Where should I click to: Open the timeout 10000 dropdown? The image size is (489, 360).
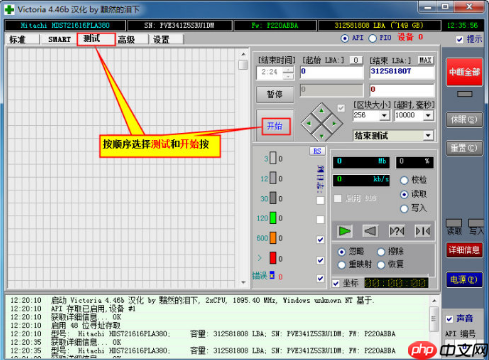coord(428,115)
